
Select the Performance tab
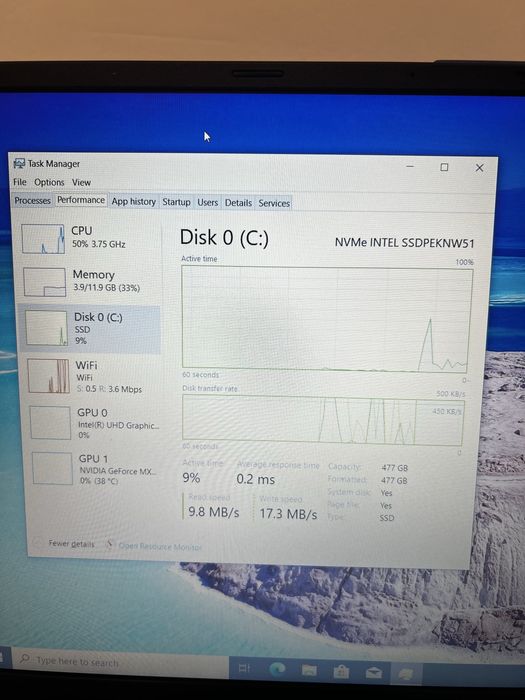81,200
